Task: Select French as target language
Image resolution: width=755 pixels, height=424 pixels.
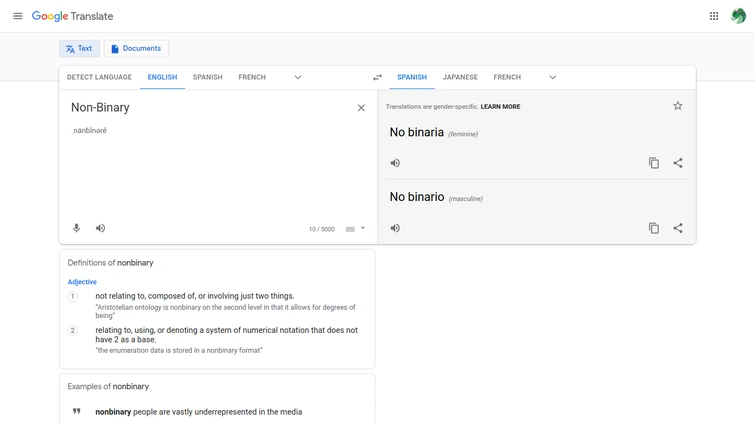Action: click(x=507, y=77)
